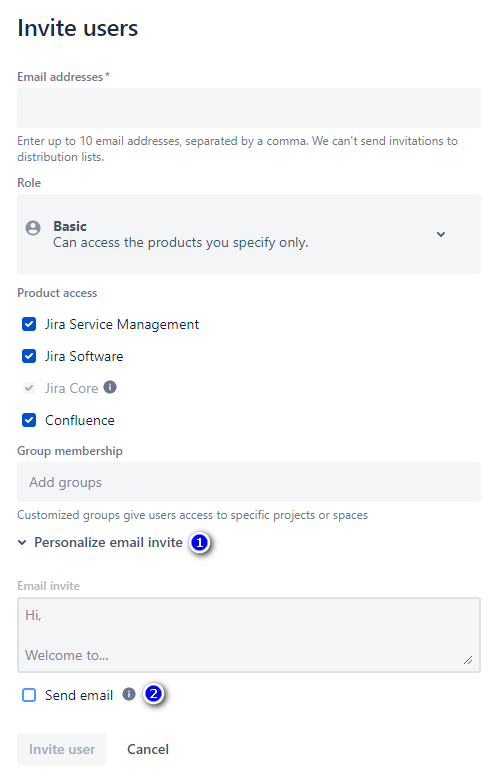The width and height of the screenshot is (490, 779).
Task: Click the resize handle of Email invite textarea
Action: pyautogui.click(x=468, y=660)
